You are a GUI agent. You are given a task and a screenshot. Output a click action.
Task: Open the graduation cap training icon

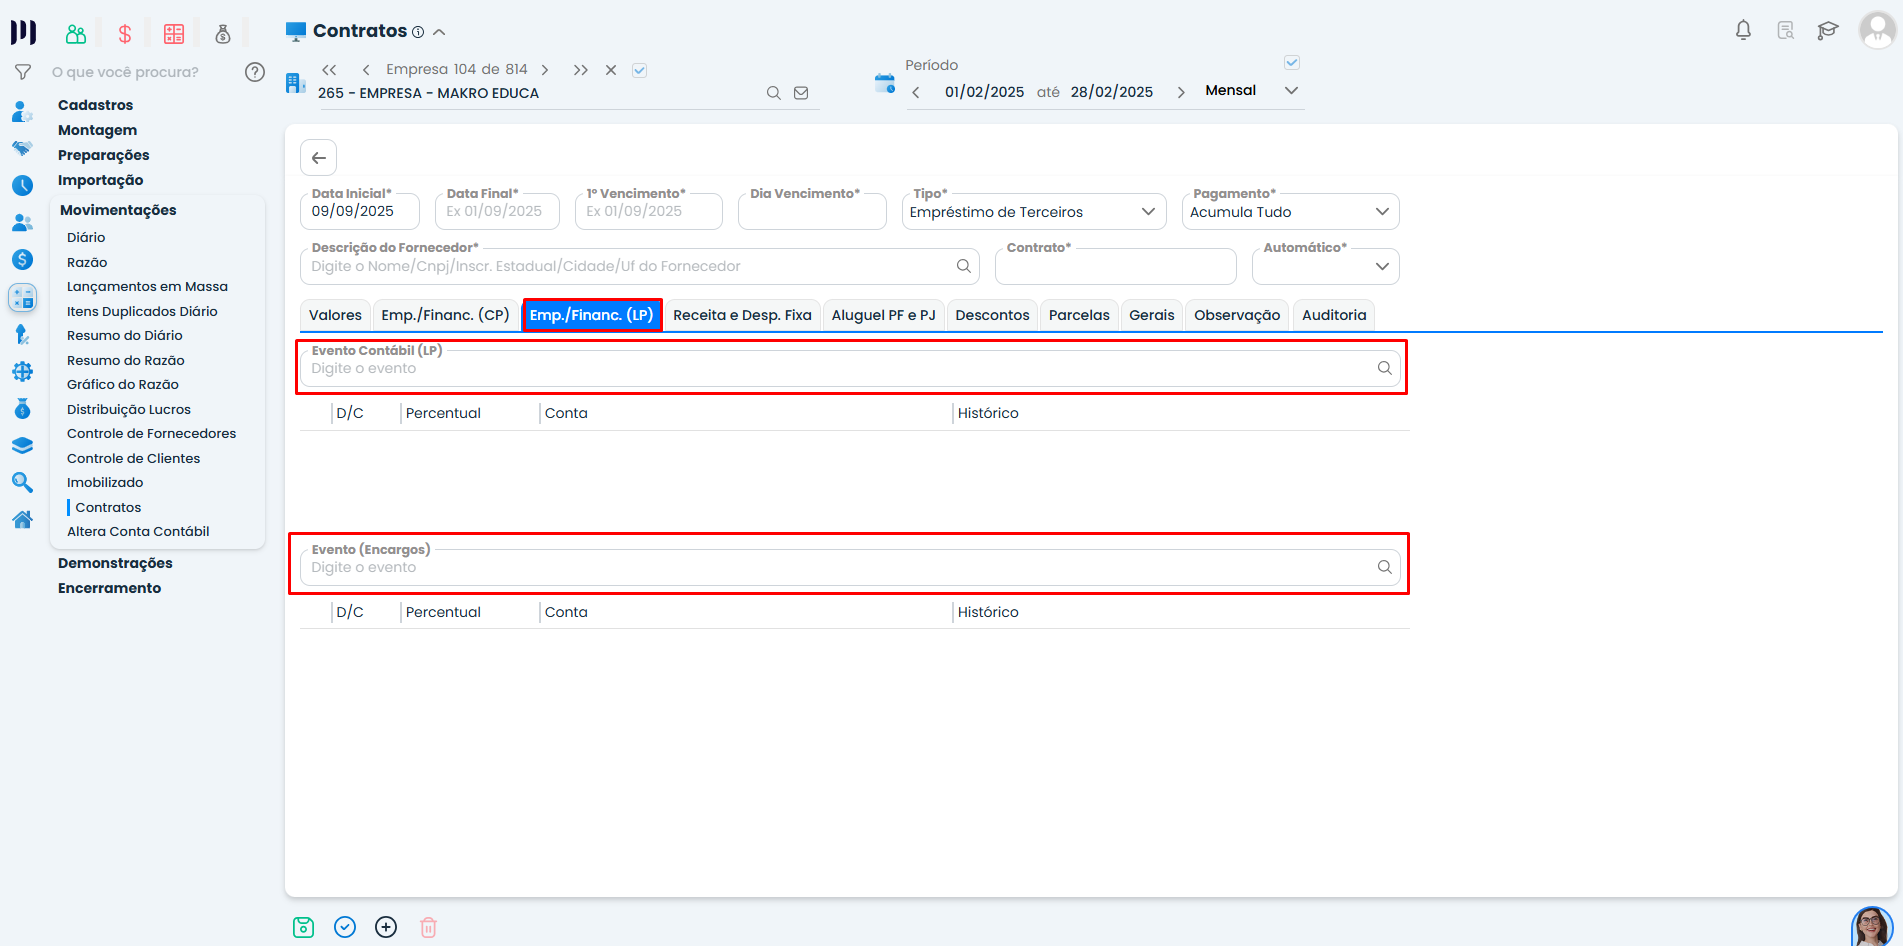[1827, 30]
